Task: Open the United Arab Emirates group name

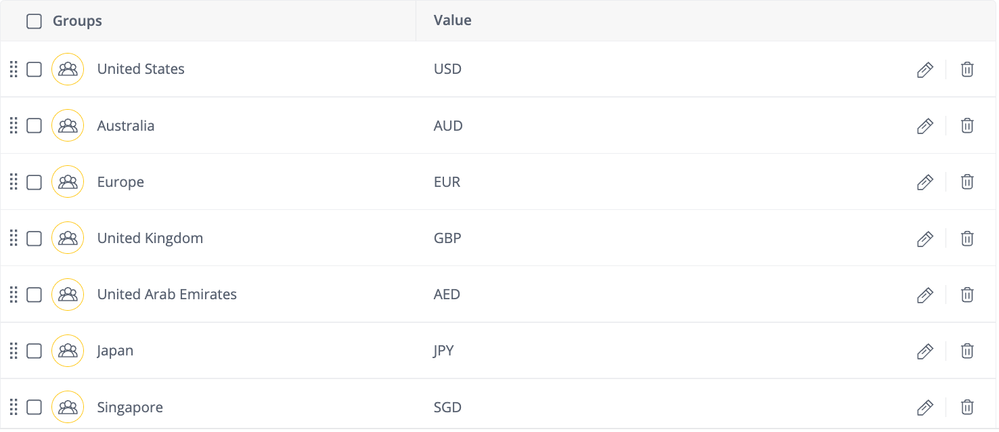Action: [x=167, y=295]
